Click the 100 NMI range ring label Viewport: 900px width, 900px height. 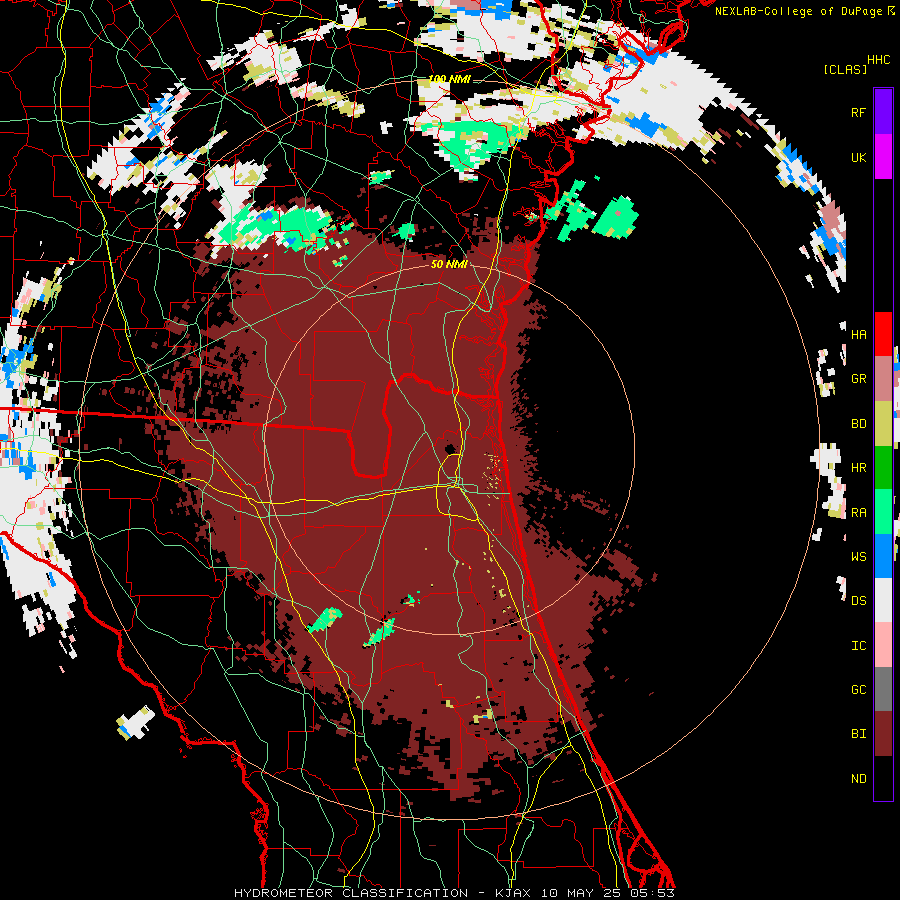point(449,79)
